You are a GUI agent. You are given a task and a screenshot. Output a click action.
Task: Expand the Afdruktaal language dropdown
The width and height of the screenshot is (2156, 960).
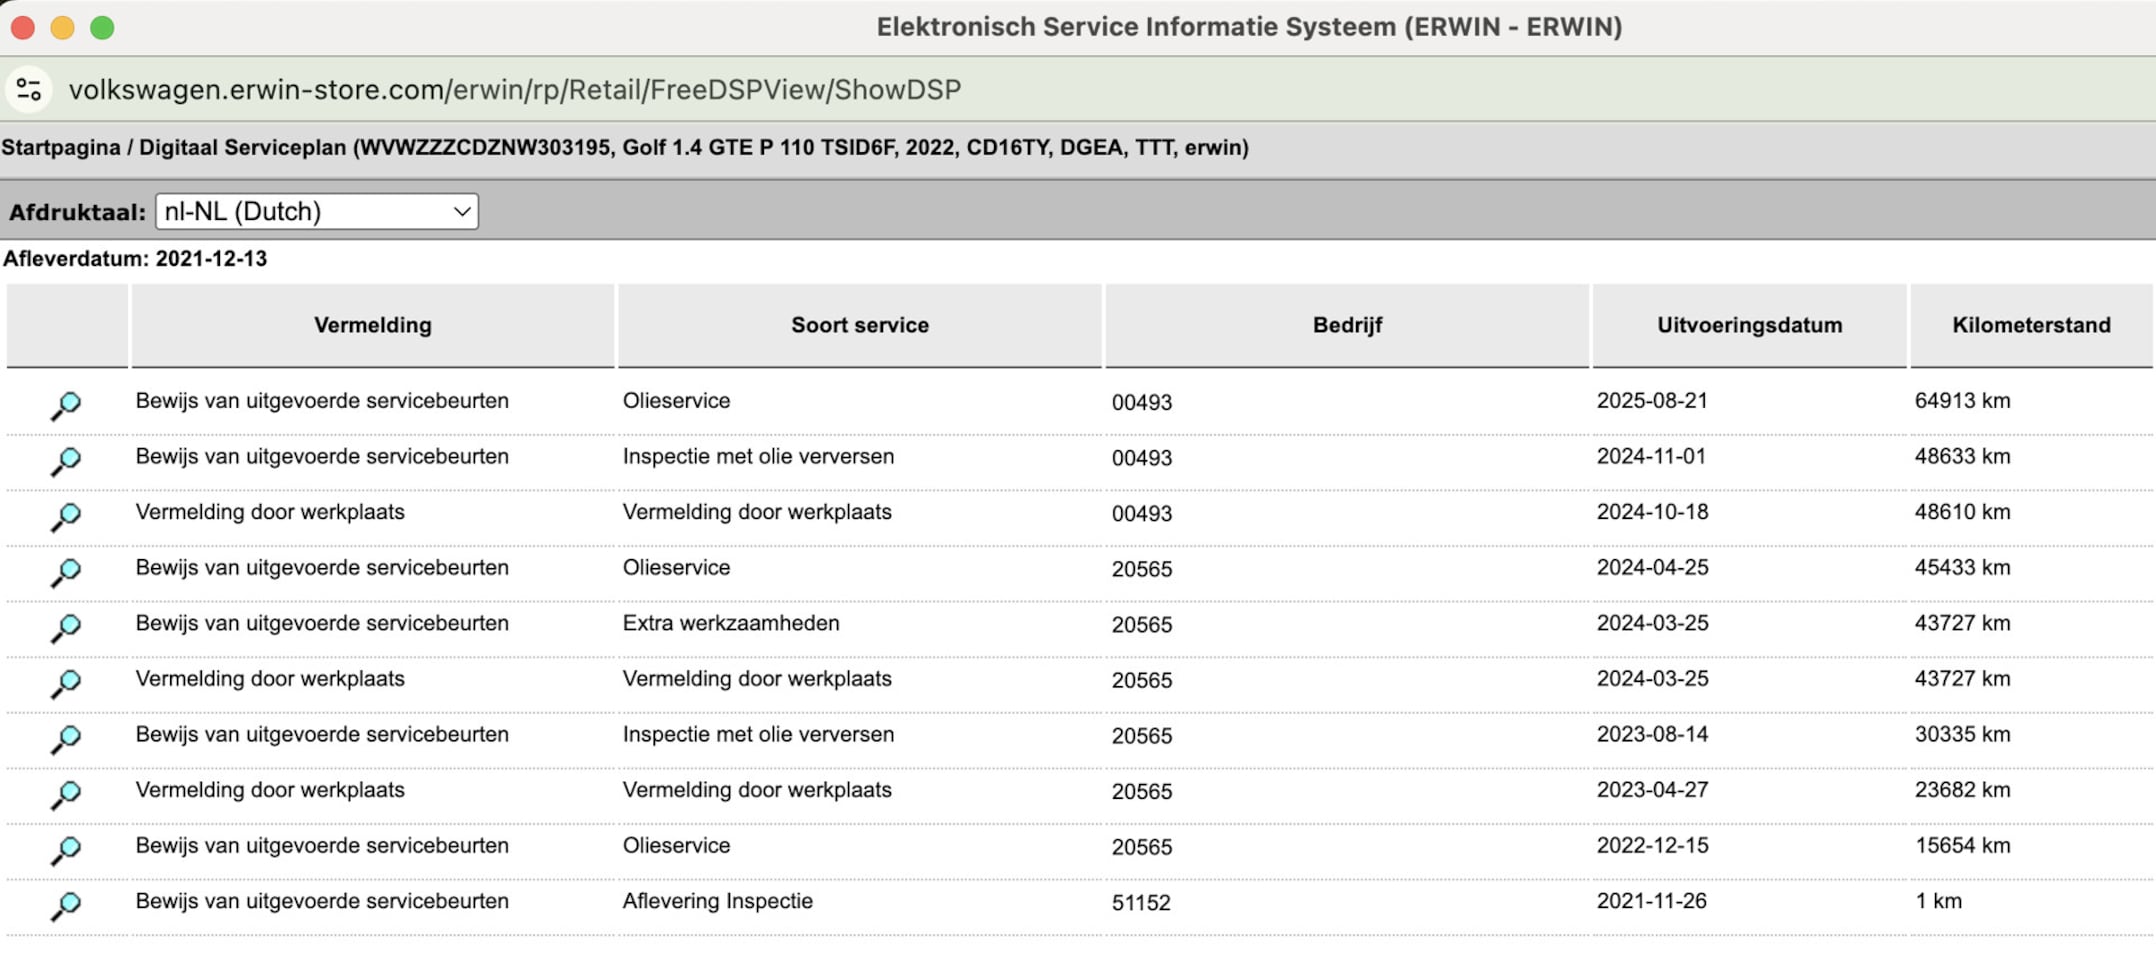tap(316, 212)
